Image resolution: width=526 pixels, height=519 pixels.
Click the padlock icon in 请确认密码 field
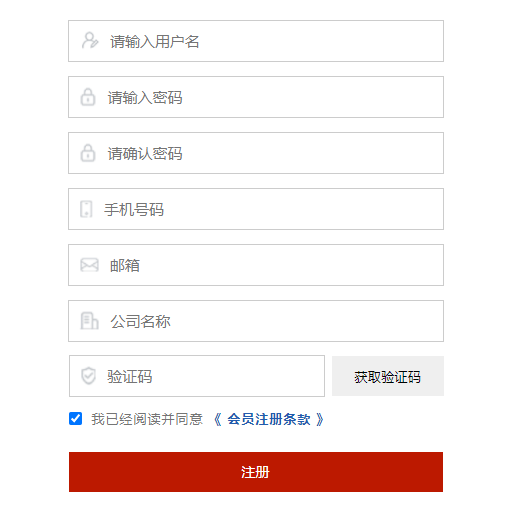pos(88,153)
